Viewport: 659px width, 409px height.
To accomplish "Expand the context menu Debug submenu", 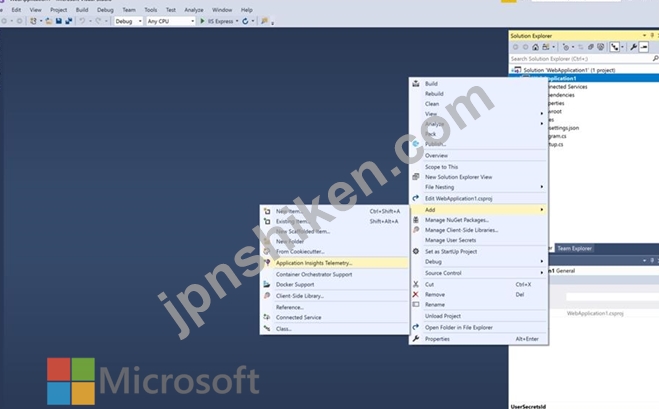I will [478, 261].
